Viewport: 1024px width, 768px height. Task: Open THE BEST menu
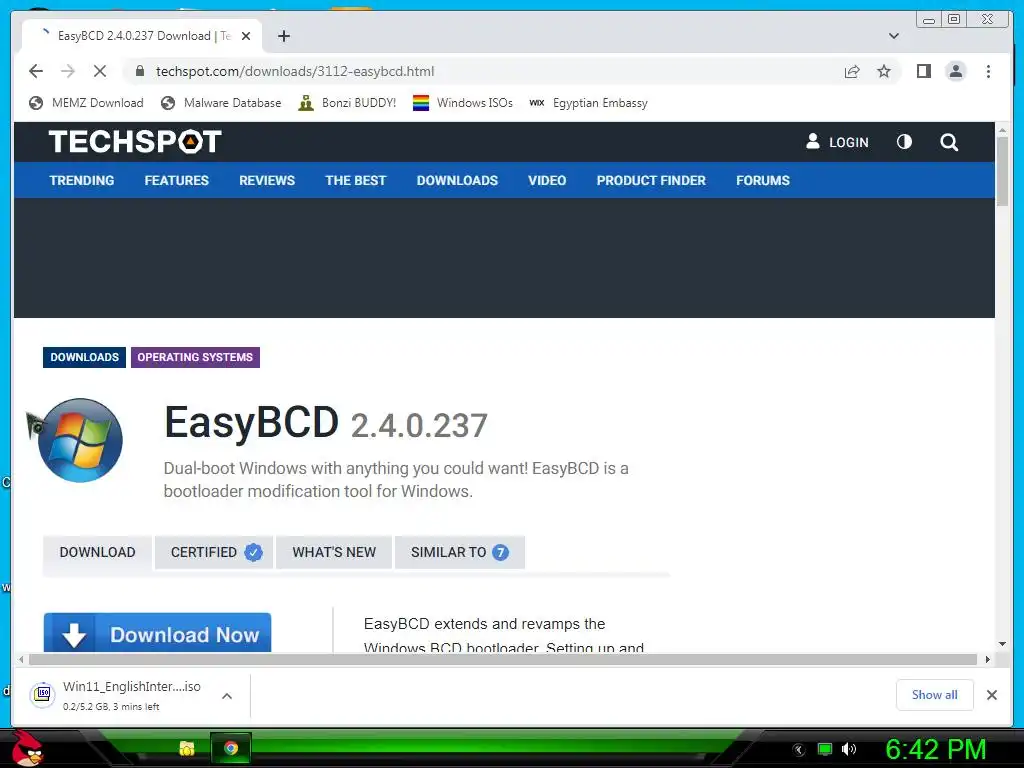click(x=356, y=180)
